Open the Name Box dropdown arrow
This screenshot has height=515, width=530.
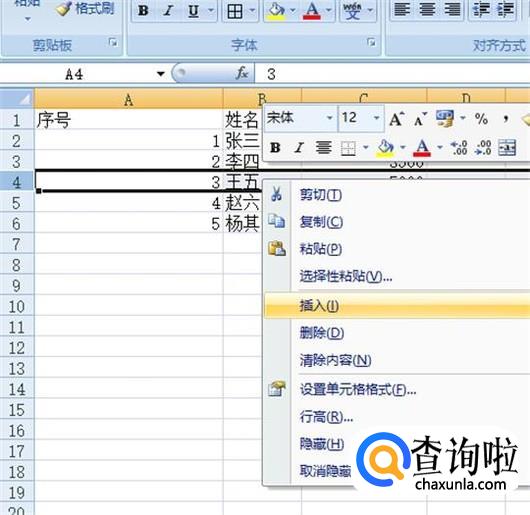pyautogui.click(x=161, y=74)
